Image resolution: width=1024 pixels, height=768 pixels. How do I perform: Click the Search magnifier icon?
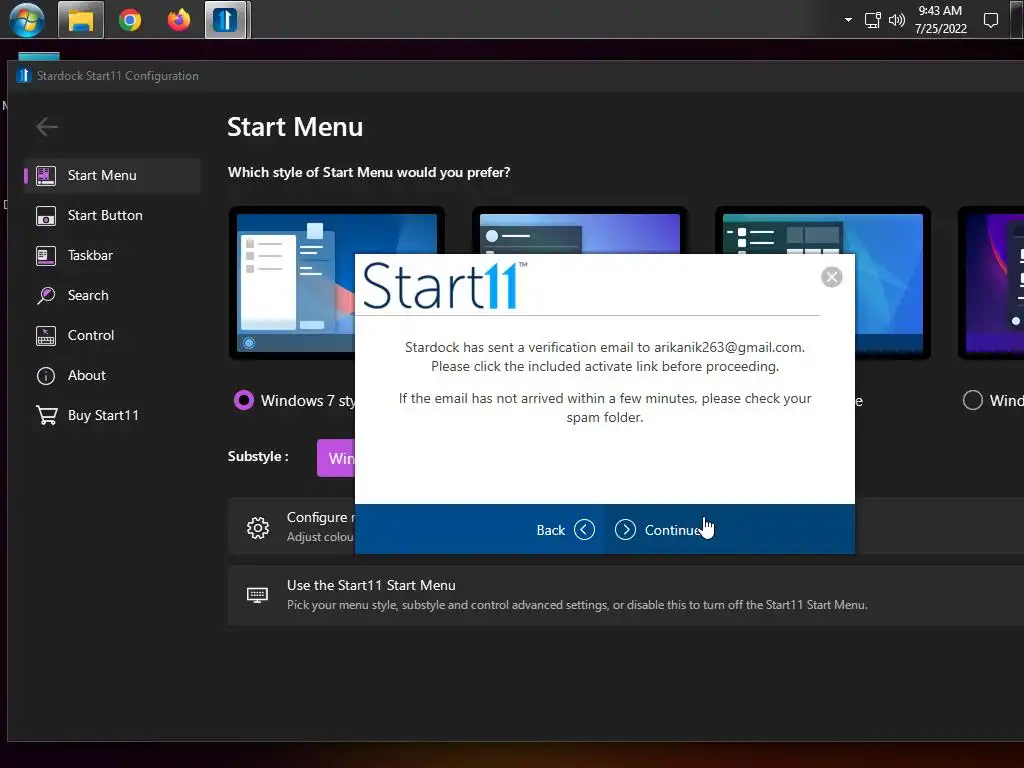(x=46, y=295)
